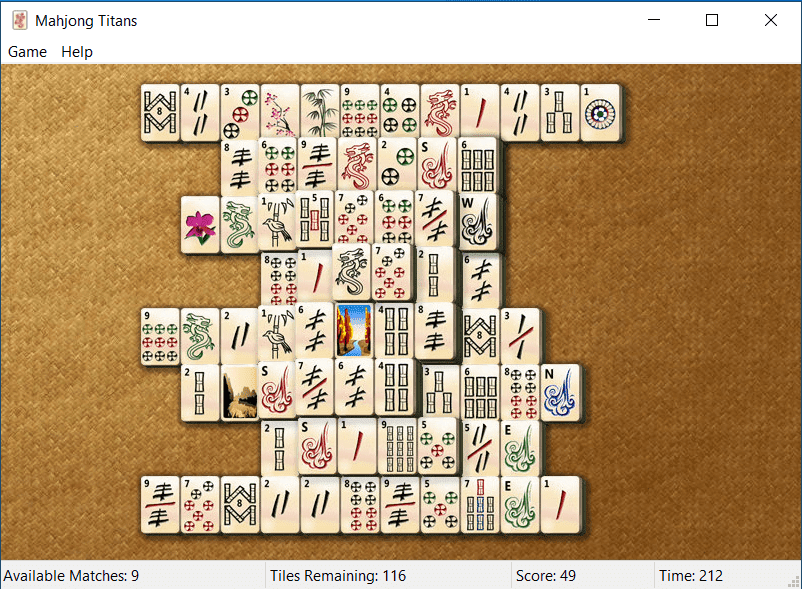This screenshot has height=589, width=802.
Task: Select the pink orchid flower tile
Action: point(200,224)
